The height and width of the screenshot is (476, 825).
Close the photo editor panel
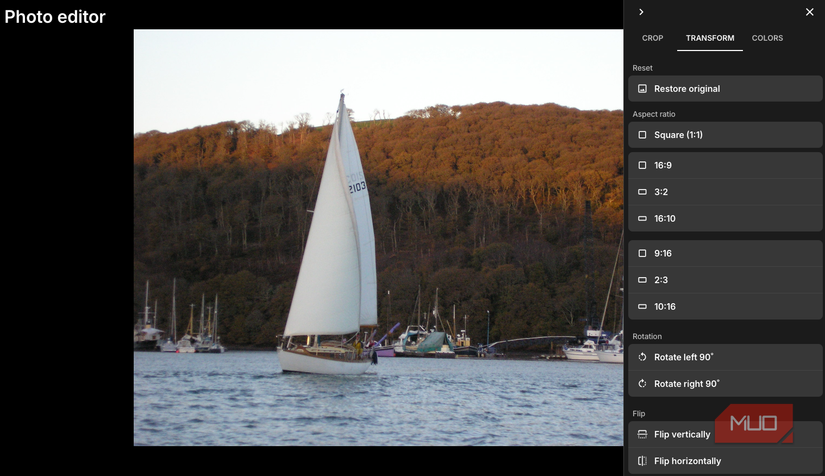809,12
